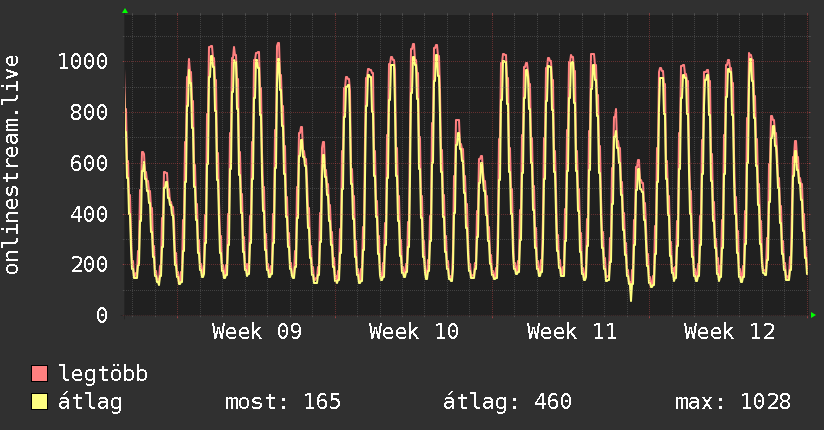Click the pink legtöbb legend swatch
Viewport: 824px width, 430px height.
tap(39, 373)
